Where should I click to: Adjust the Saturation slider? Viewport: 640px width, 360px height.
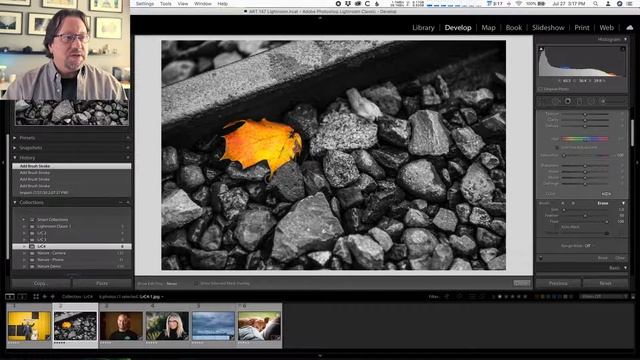tap(584, 156)
